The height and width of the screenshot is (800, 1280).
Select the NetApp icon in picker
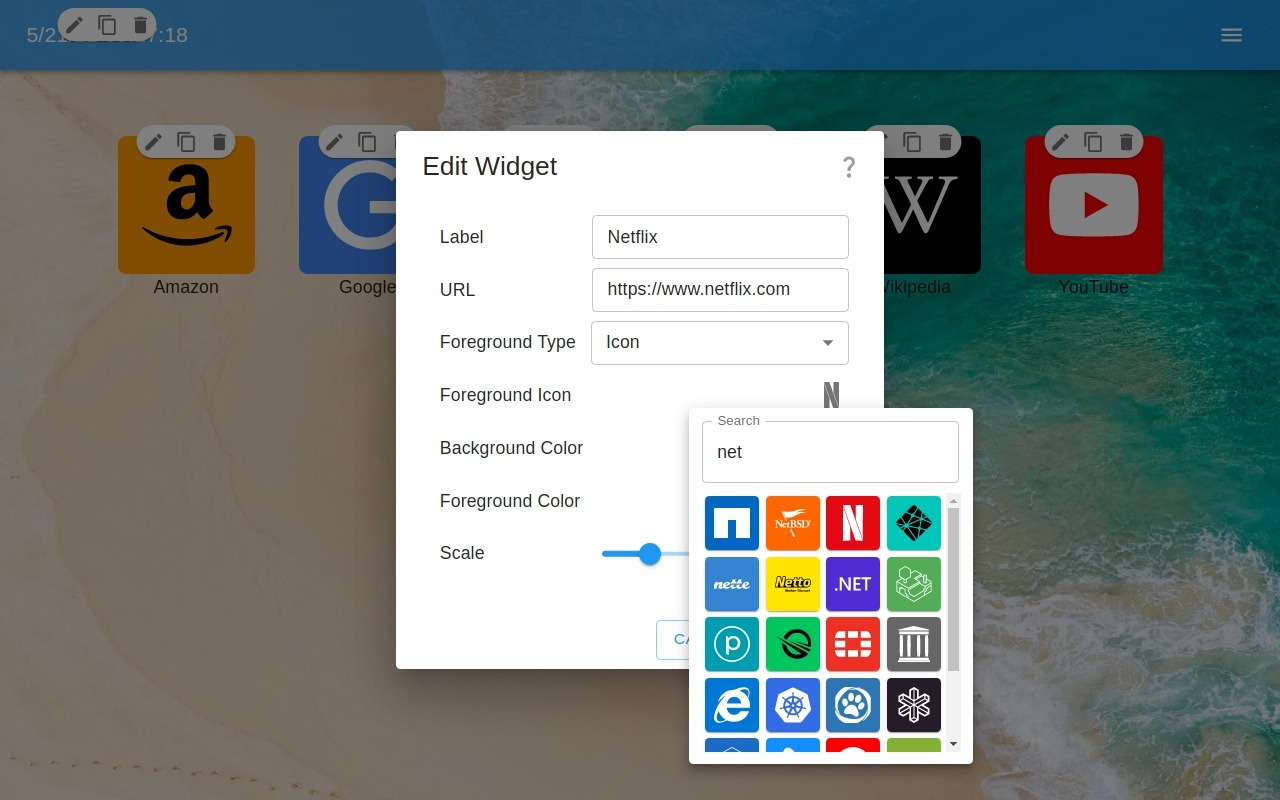point(732,523)
